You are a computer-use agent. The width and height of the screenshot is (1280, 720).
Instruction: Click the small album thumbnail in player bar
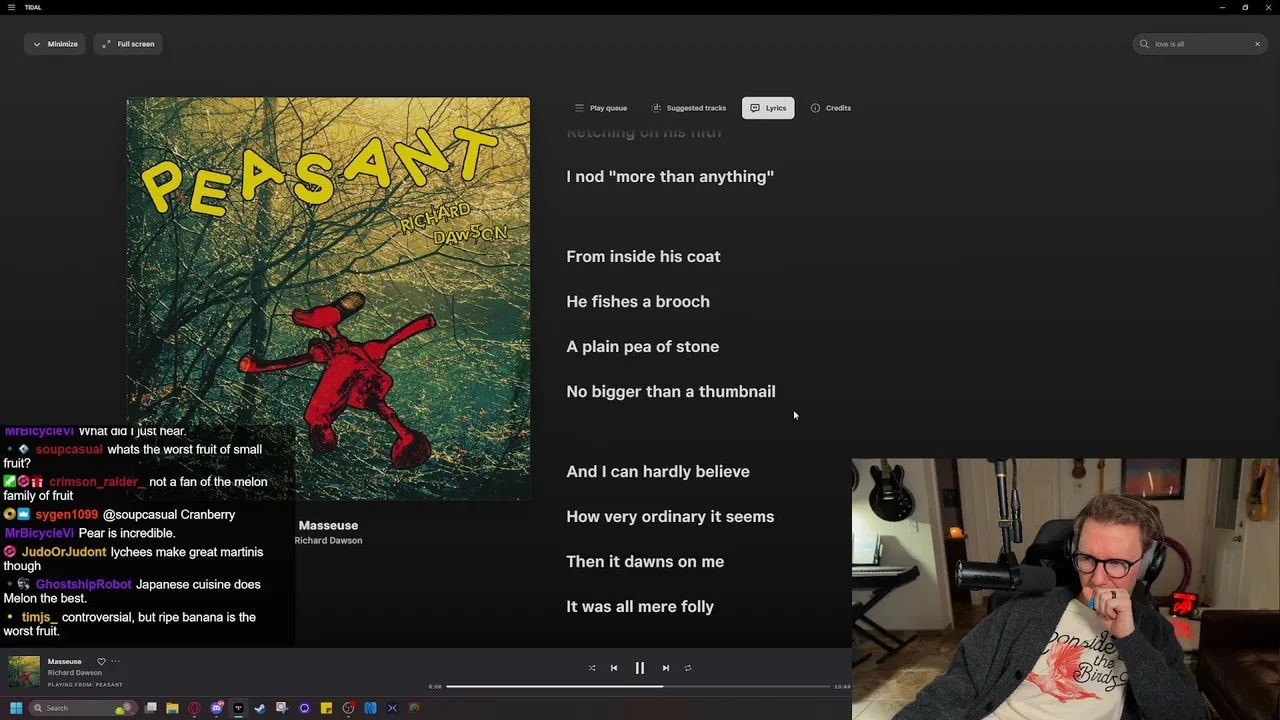pyautogui.click(x=24, y=672)
